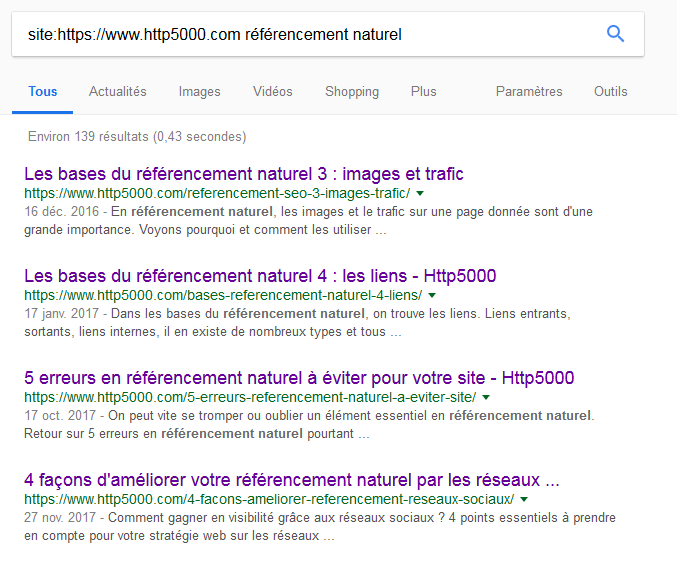The height and width of the screenshot is (566, 677).
Task: Open the Outils options
Action: tap(611, 92)
